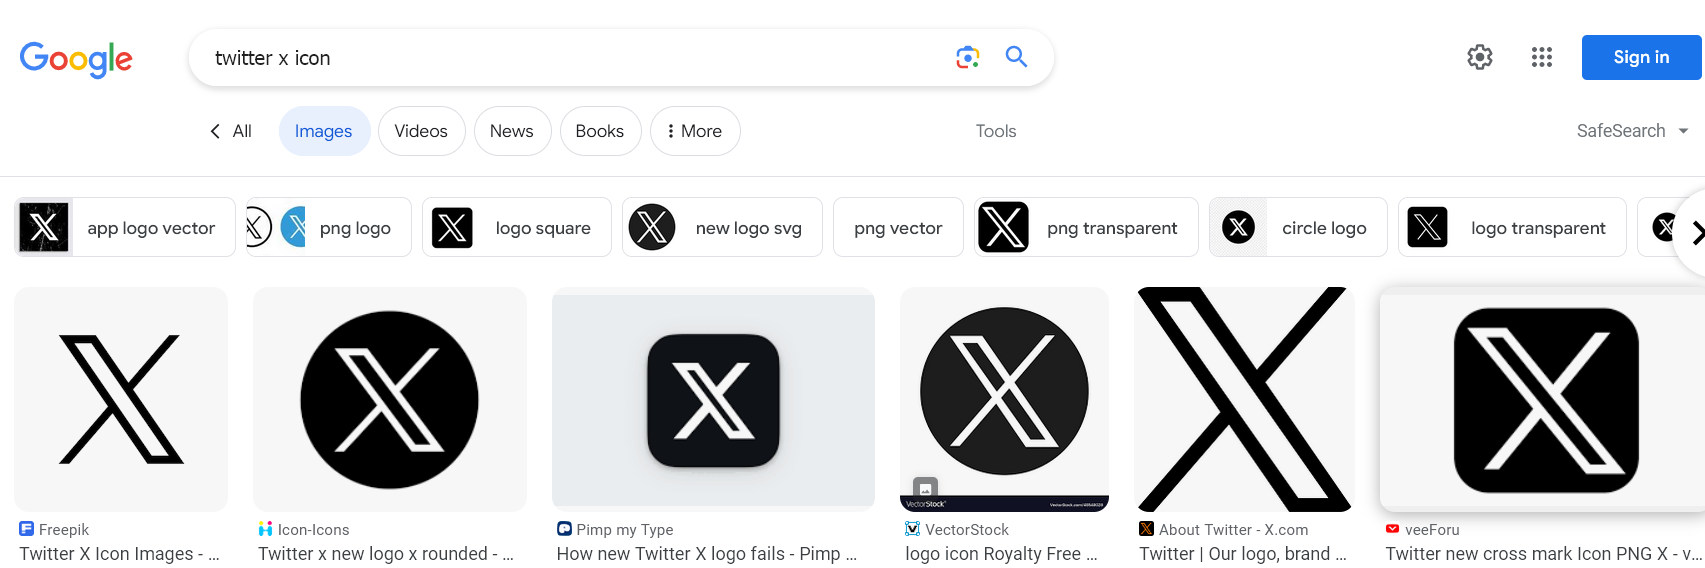Select the Books tab
Viewport: 1705px width, 568px height.
pyautogui.click(x=599, y=131)
